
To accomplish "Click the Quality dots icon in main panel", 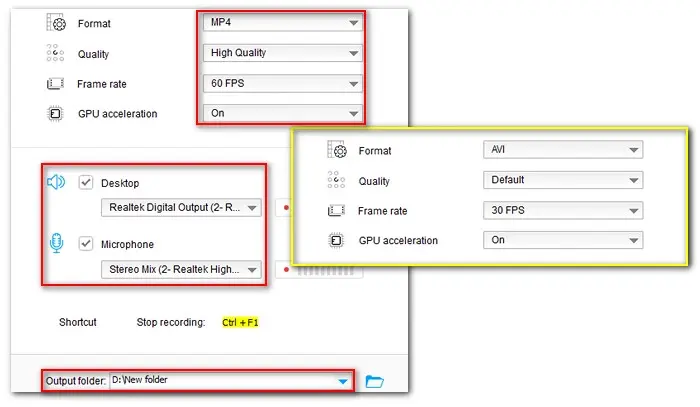I will [55, 53].
